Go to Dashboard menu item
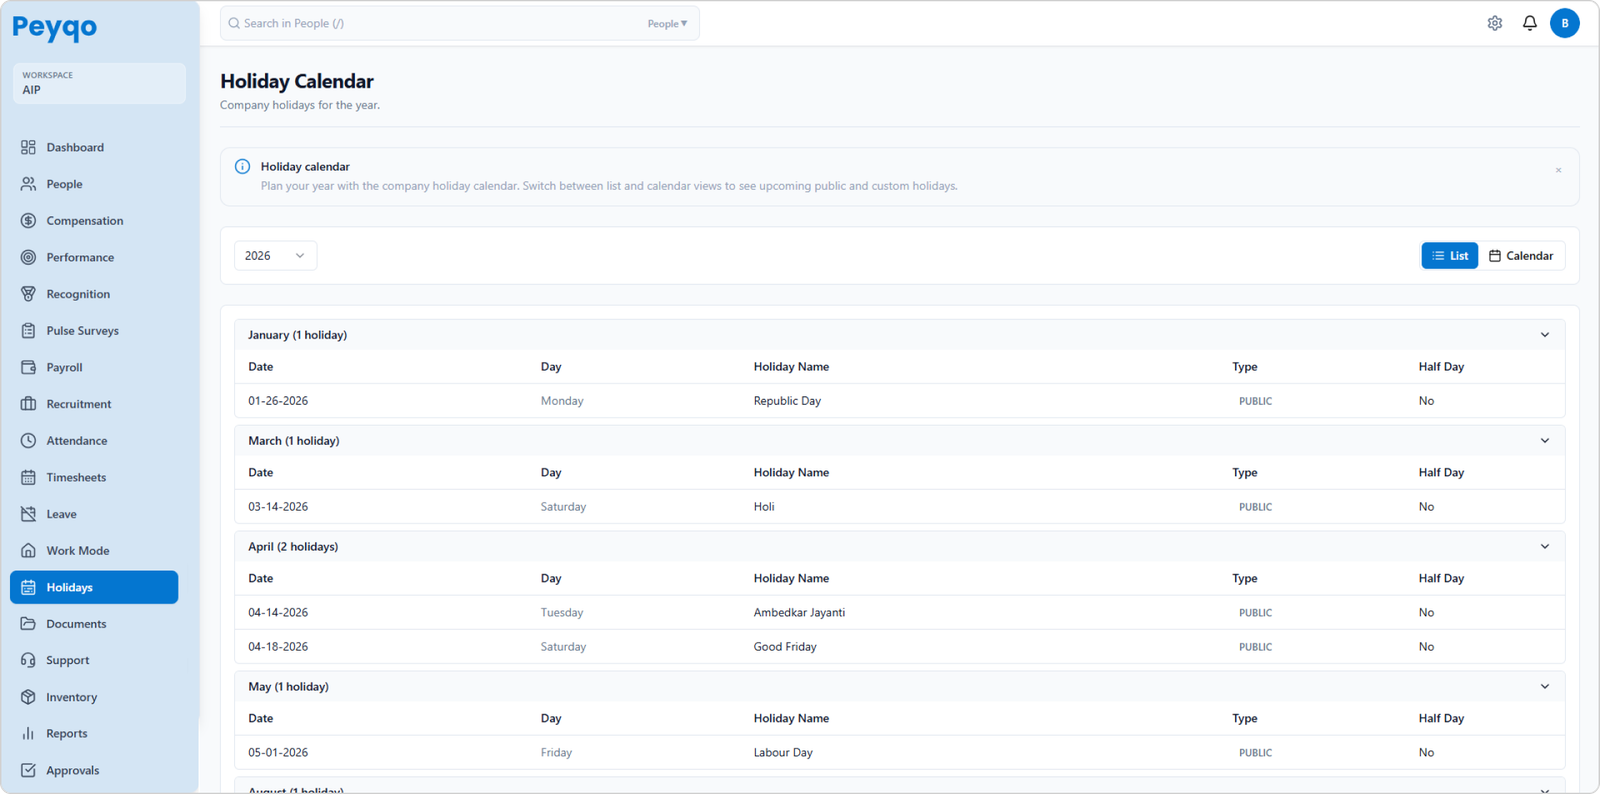The image size is (1600, 794). [94, 147]
